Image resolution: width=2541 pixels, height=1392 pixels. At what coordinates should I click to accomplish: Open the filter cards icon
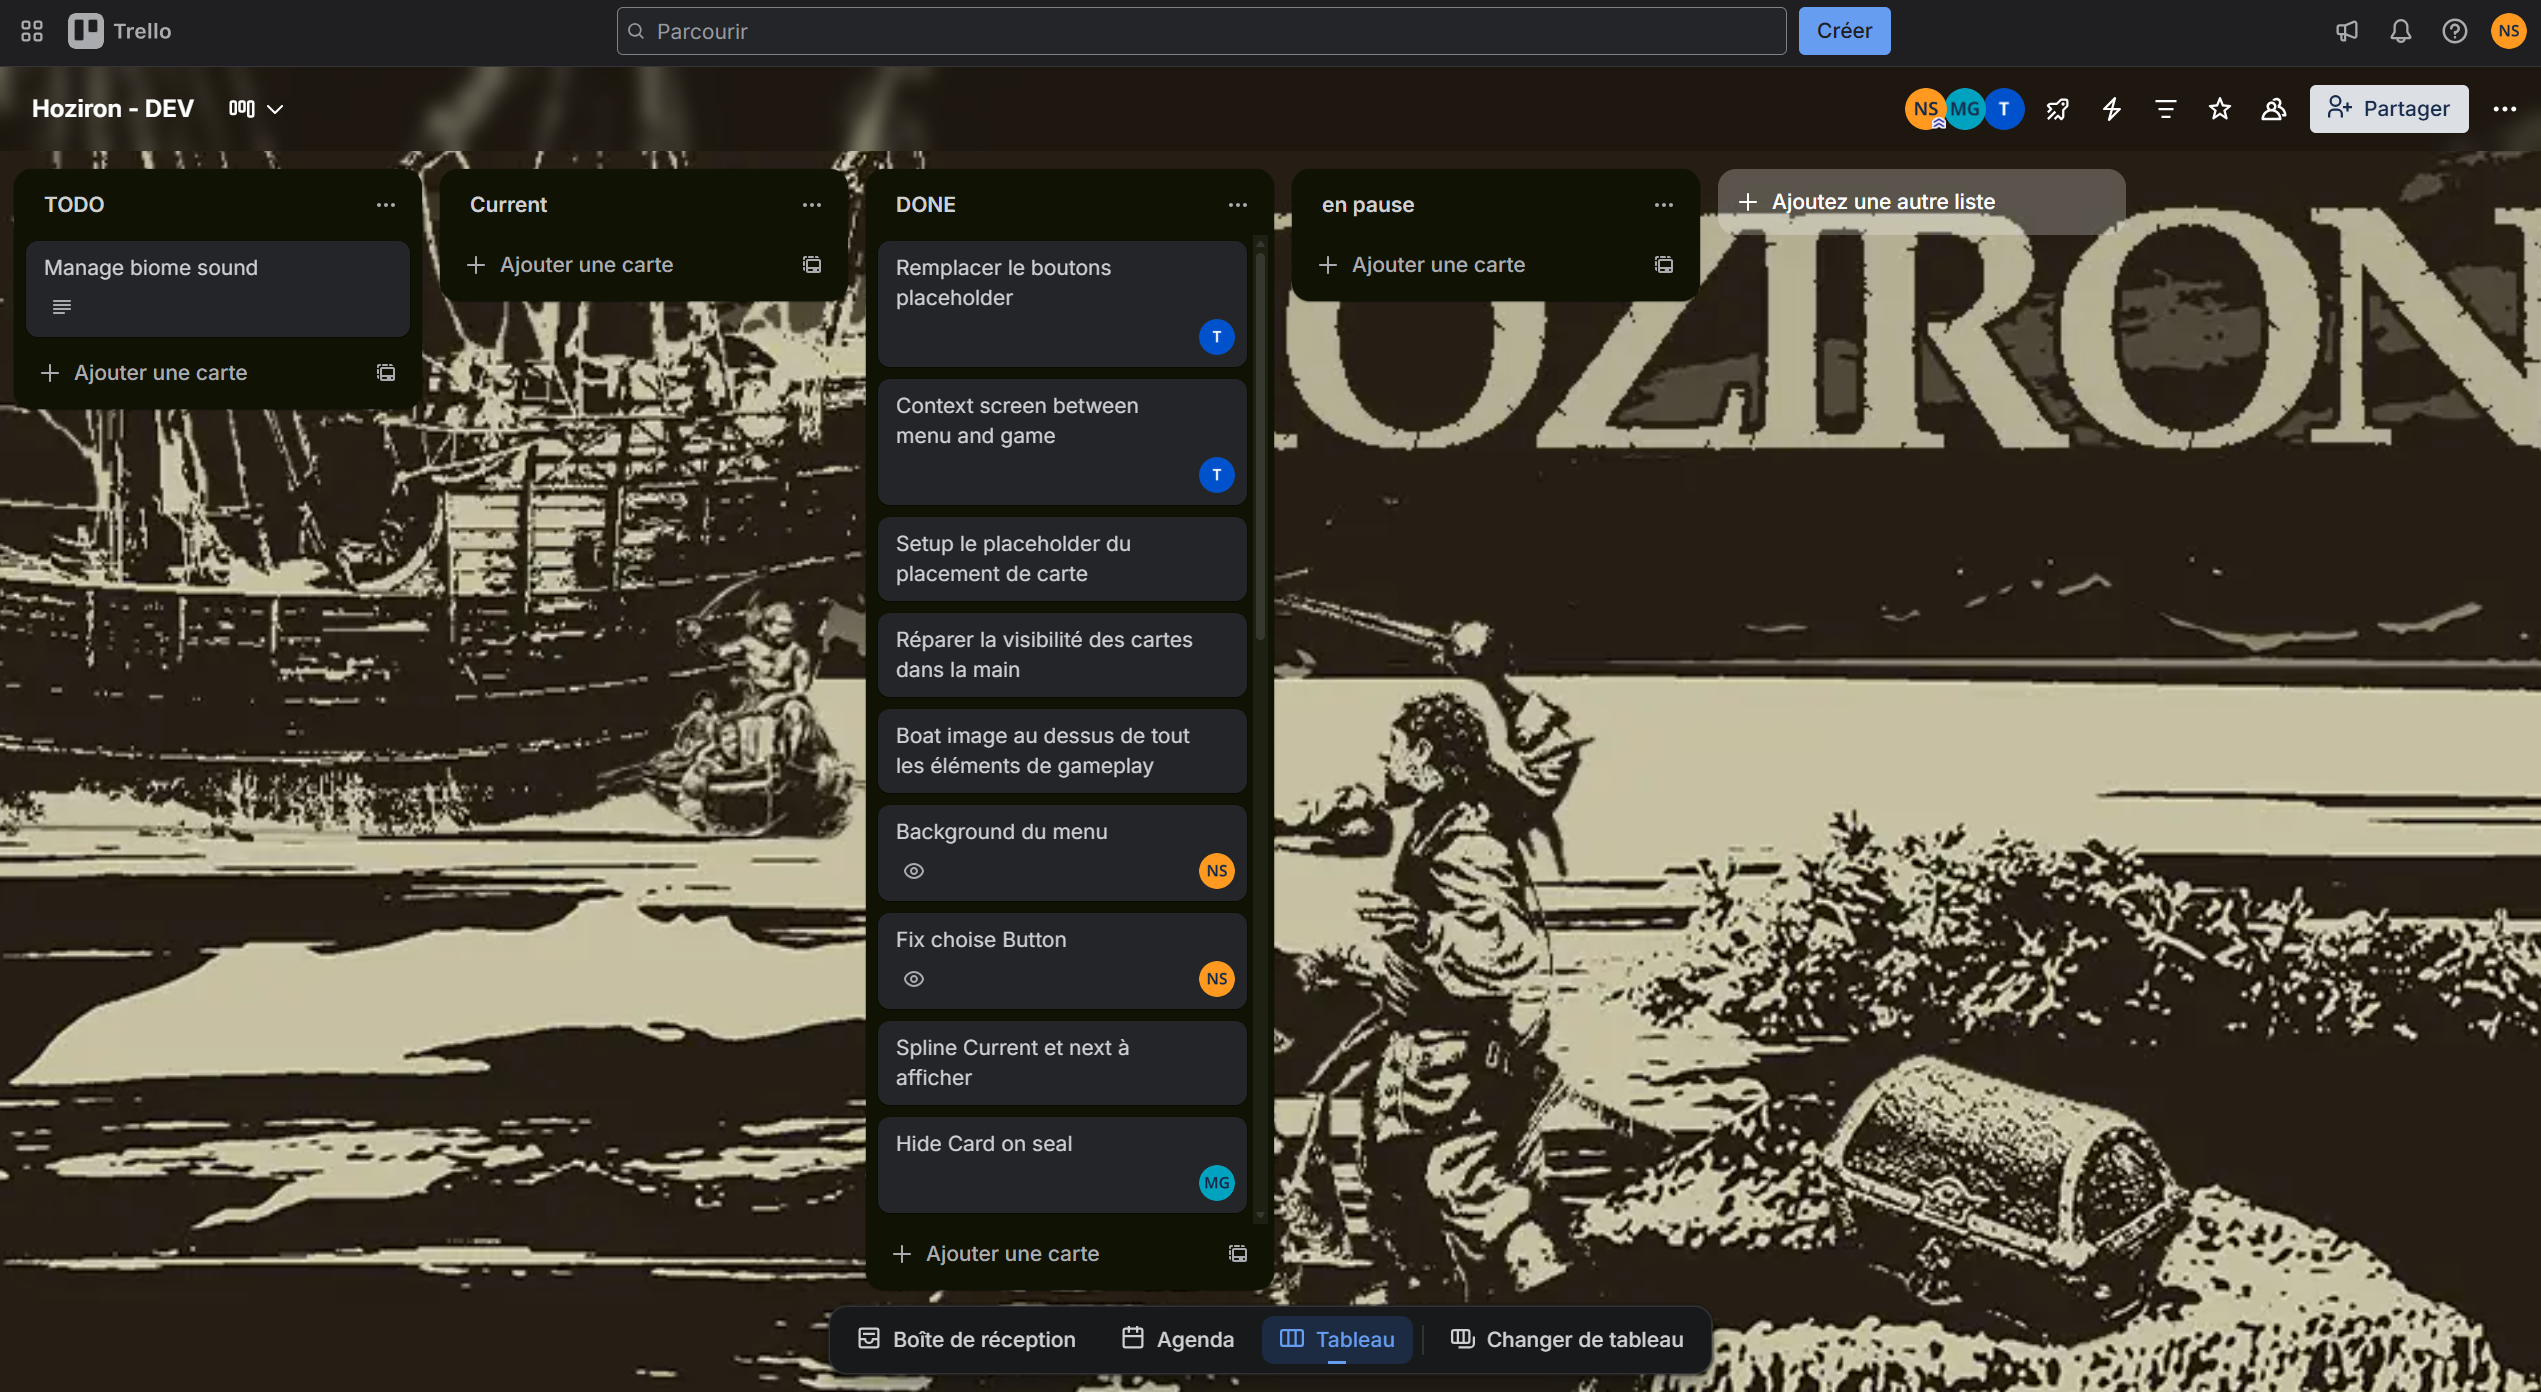coord(2165,109)
